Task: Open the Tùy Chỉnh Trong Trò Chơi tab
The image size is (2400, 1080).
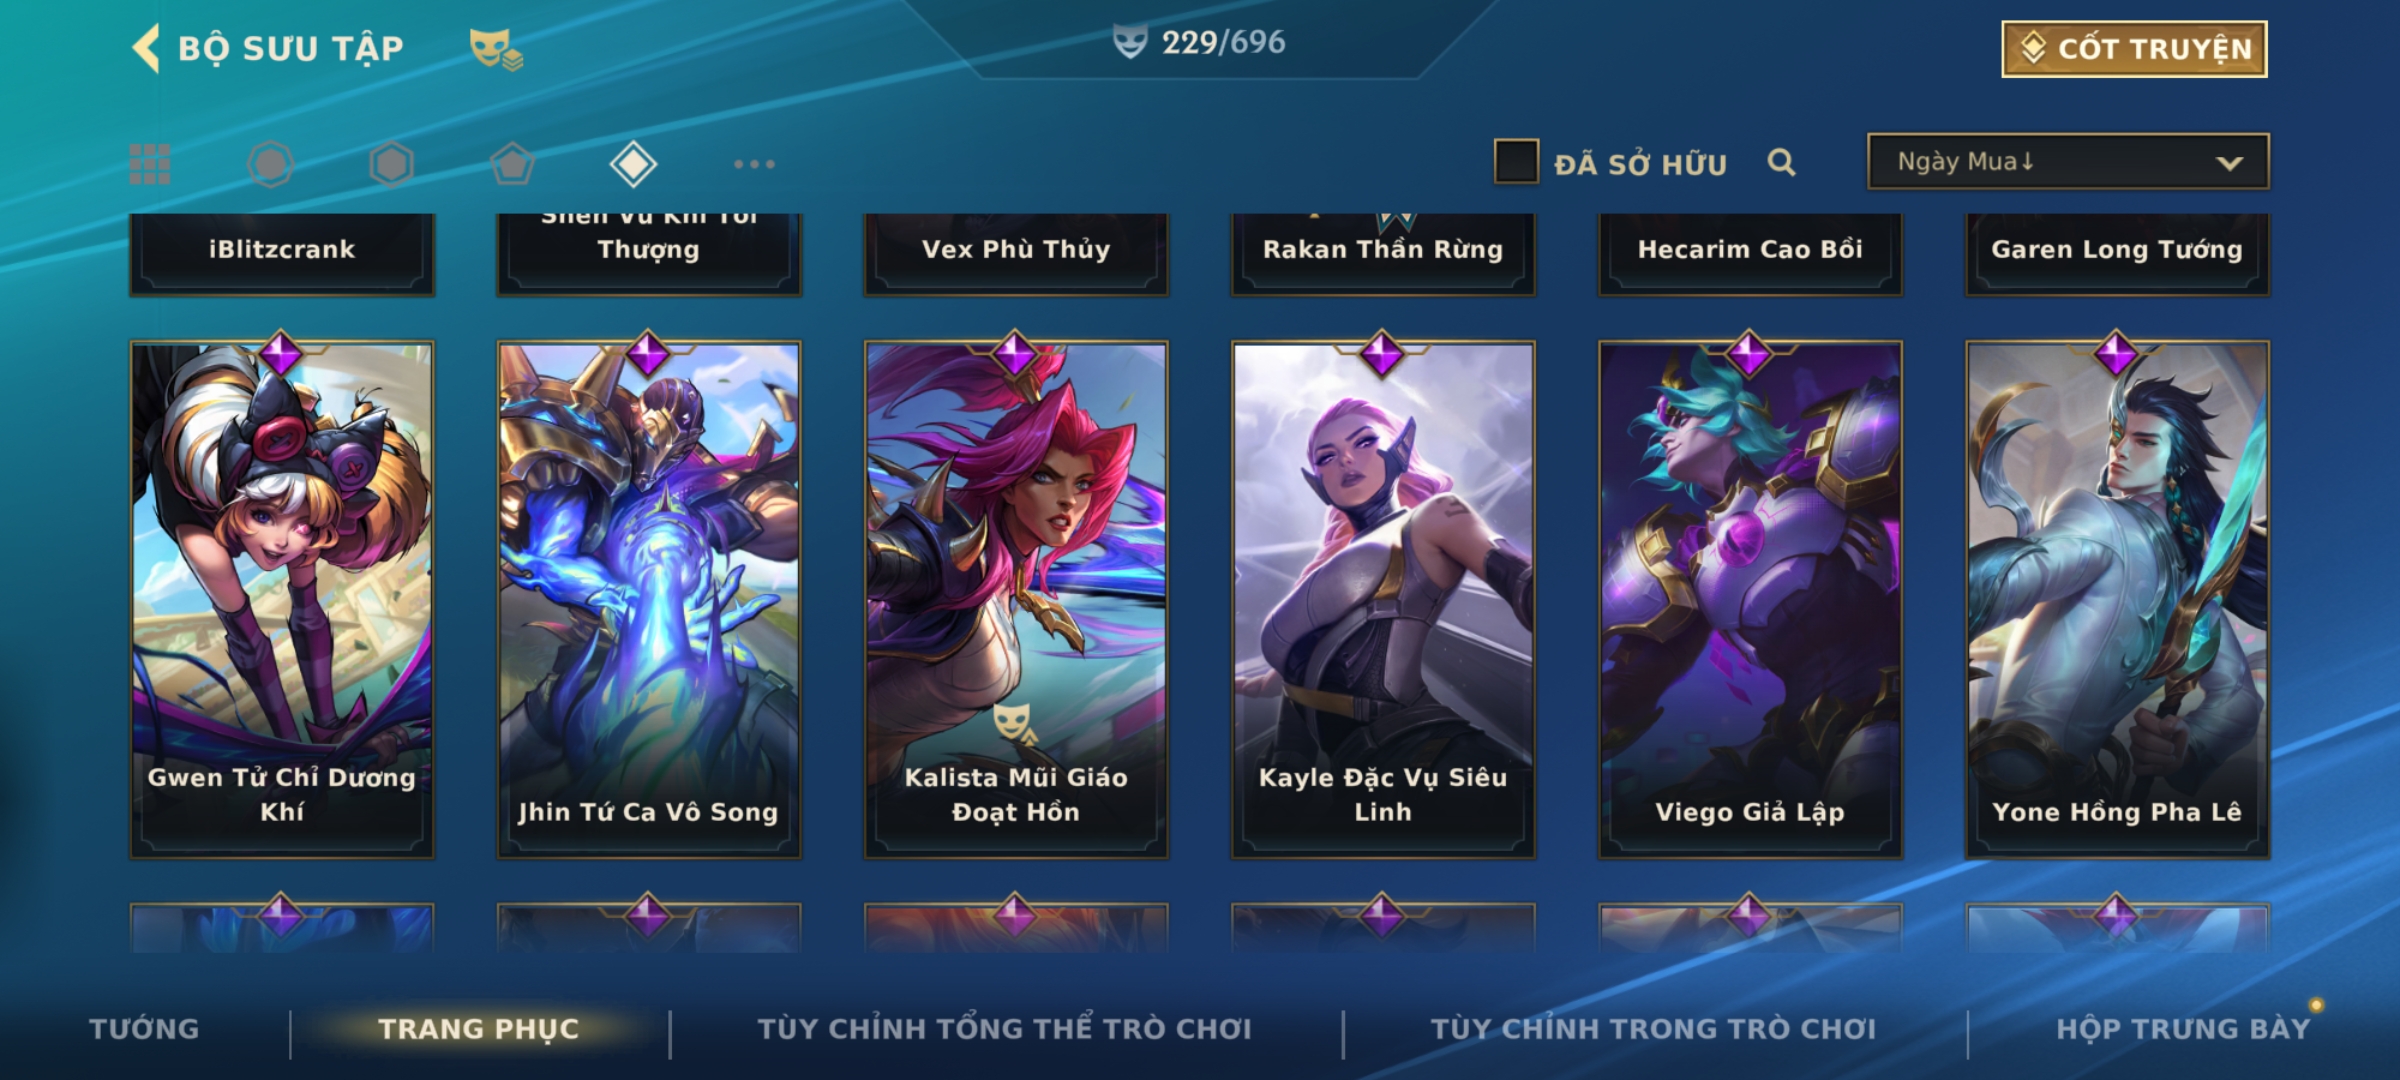Action: (x=1653, y=1028)
